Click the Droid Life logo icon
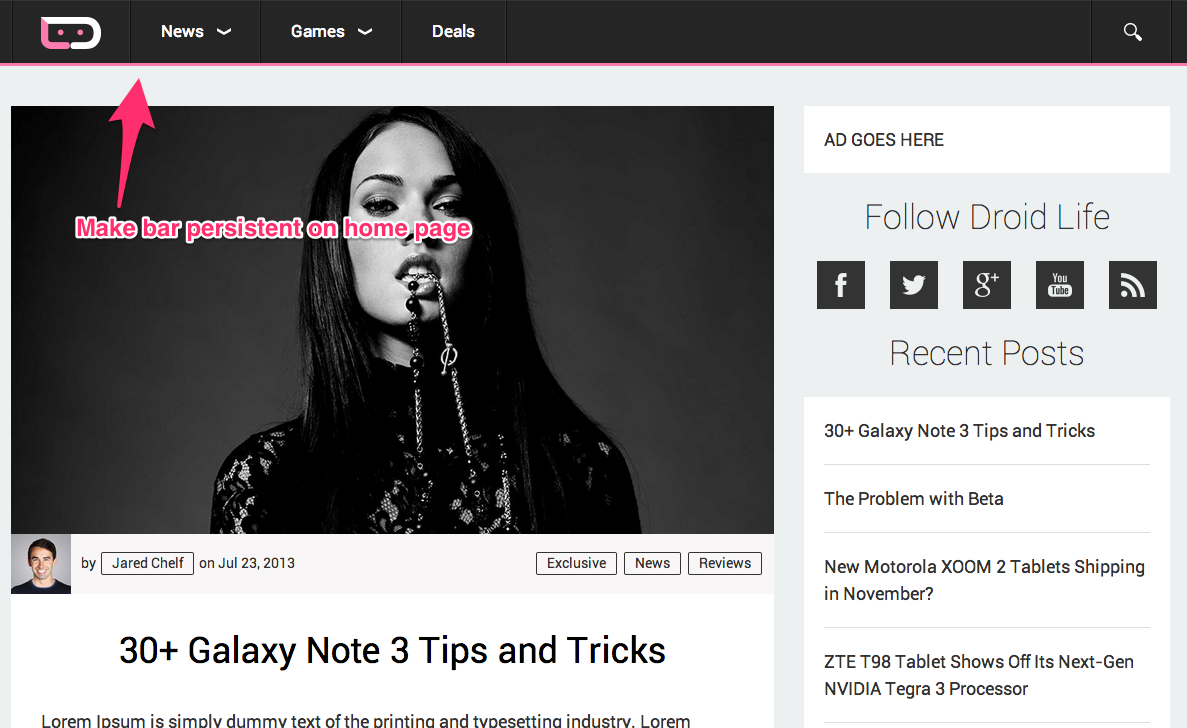The height and width of the screenshot is (728, 1187). pos(70,33)
